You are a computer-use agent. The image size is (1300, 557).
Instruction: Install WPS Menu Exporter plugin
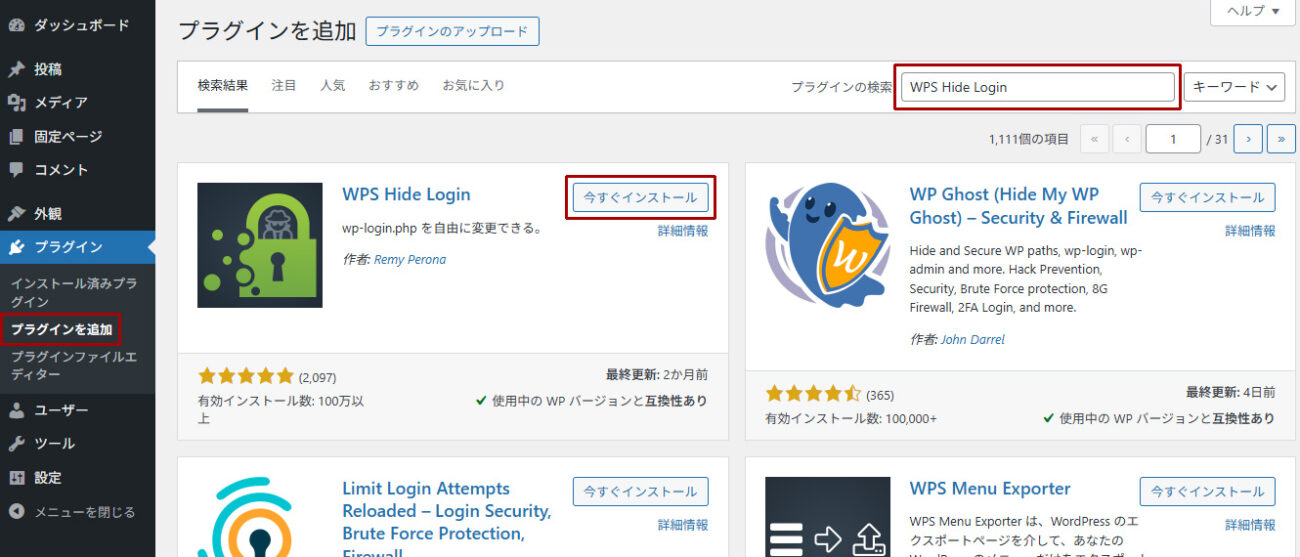[x=1208, y=491]
